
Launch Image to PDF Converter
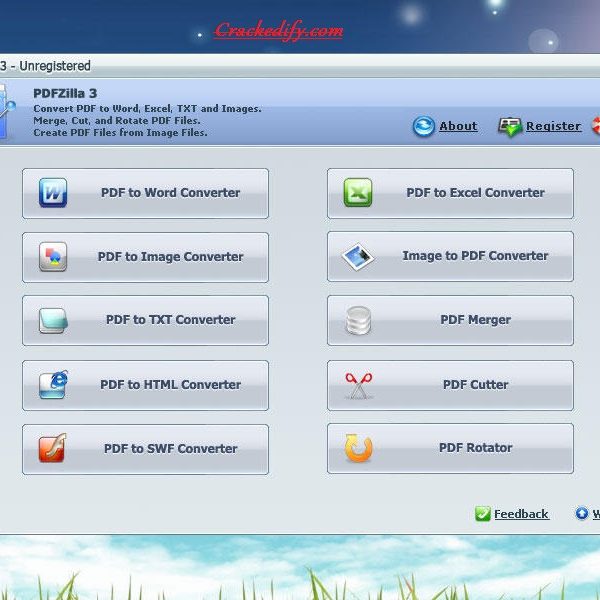click(450, 257)
